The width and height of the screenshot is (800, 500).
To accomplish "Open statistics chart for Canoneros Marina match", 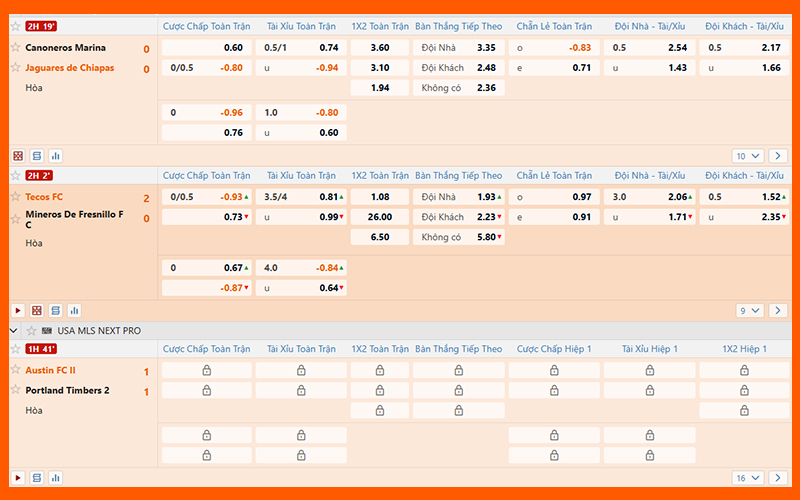I will coord(55,156).
